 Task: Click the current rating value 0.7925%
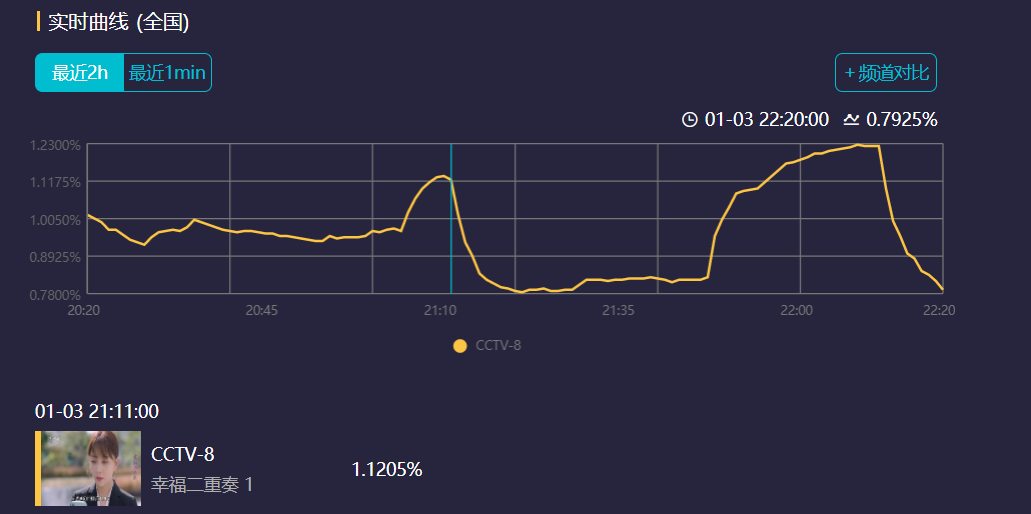902,120
